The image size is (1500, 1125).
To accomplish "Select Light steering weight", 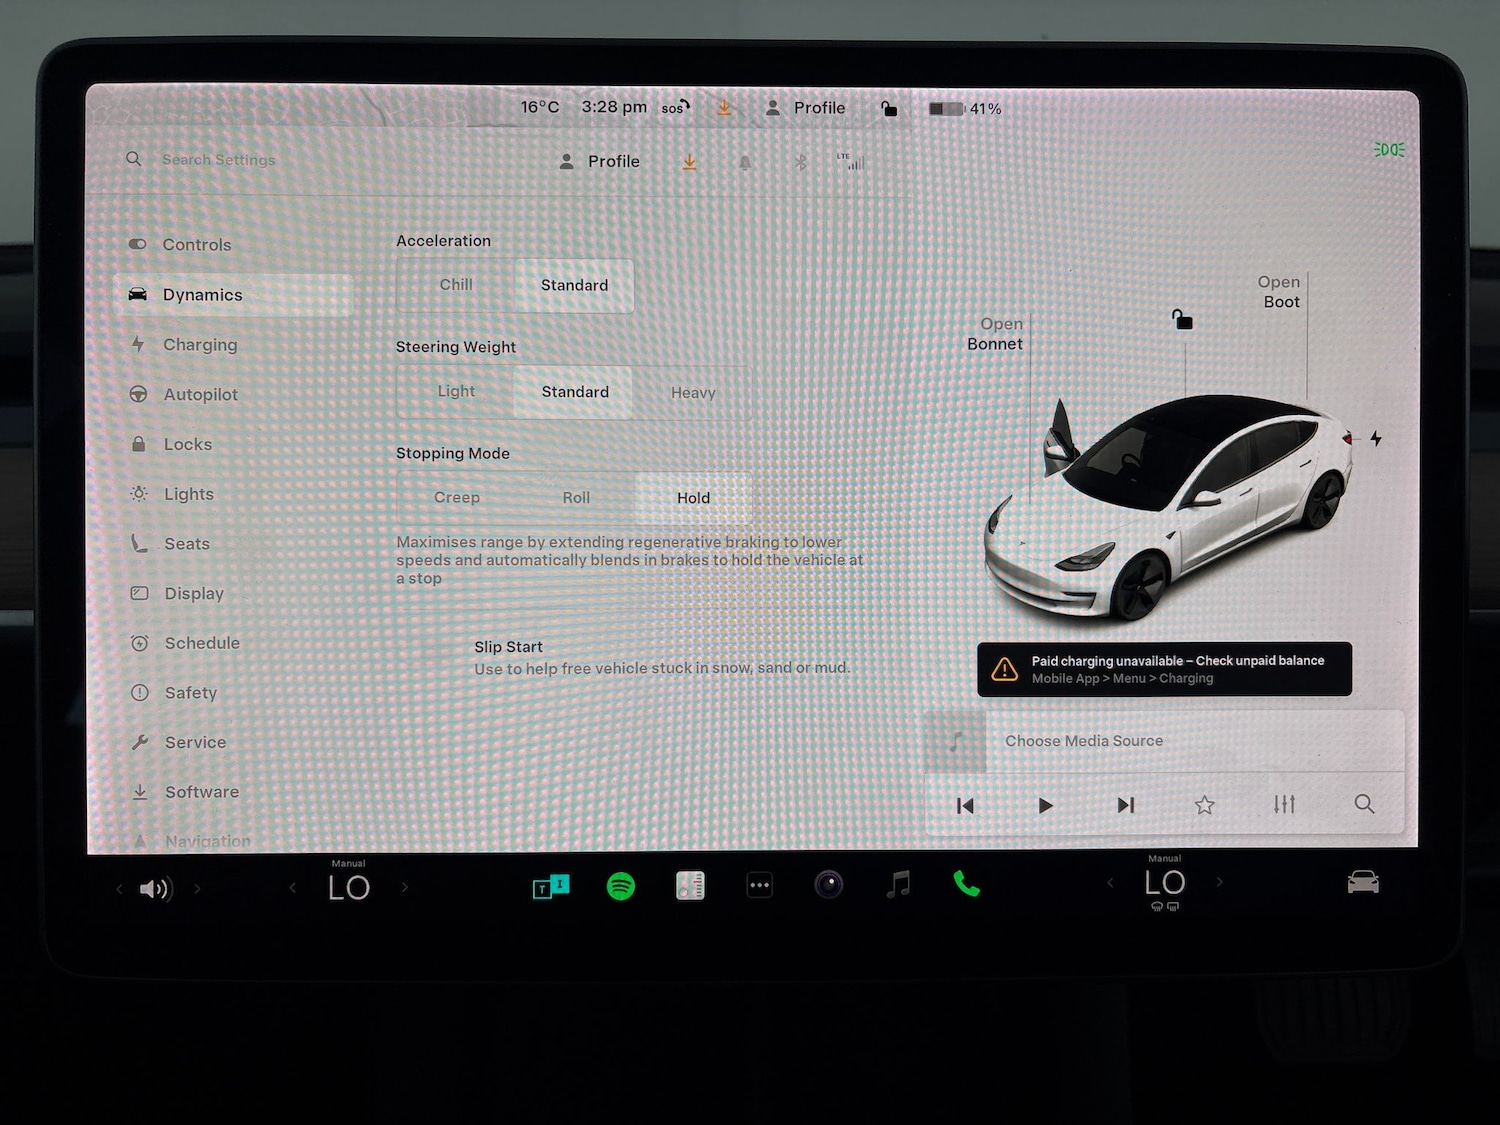I will coord(455,391).
